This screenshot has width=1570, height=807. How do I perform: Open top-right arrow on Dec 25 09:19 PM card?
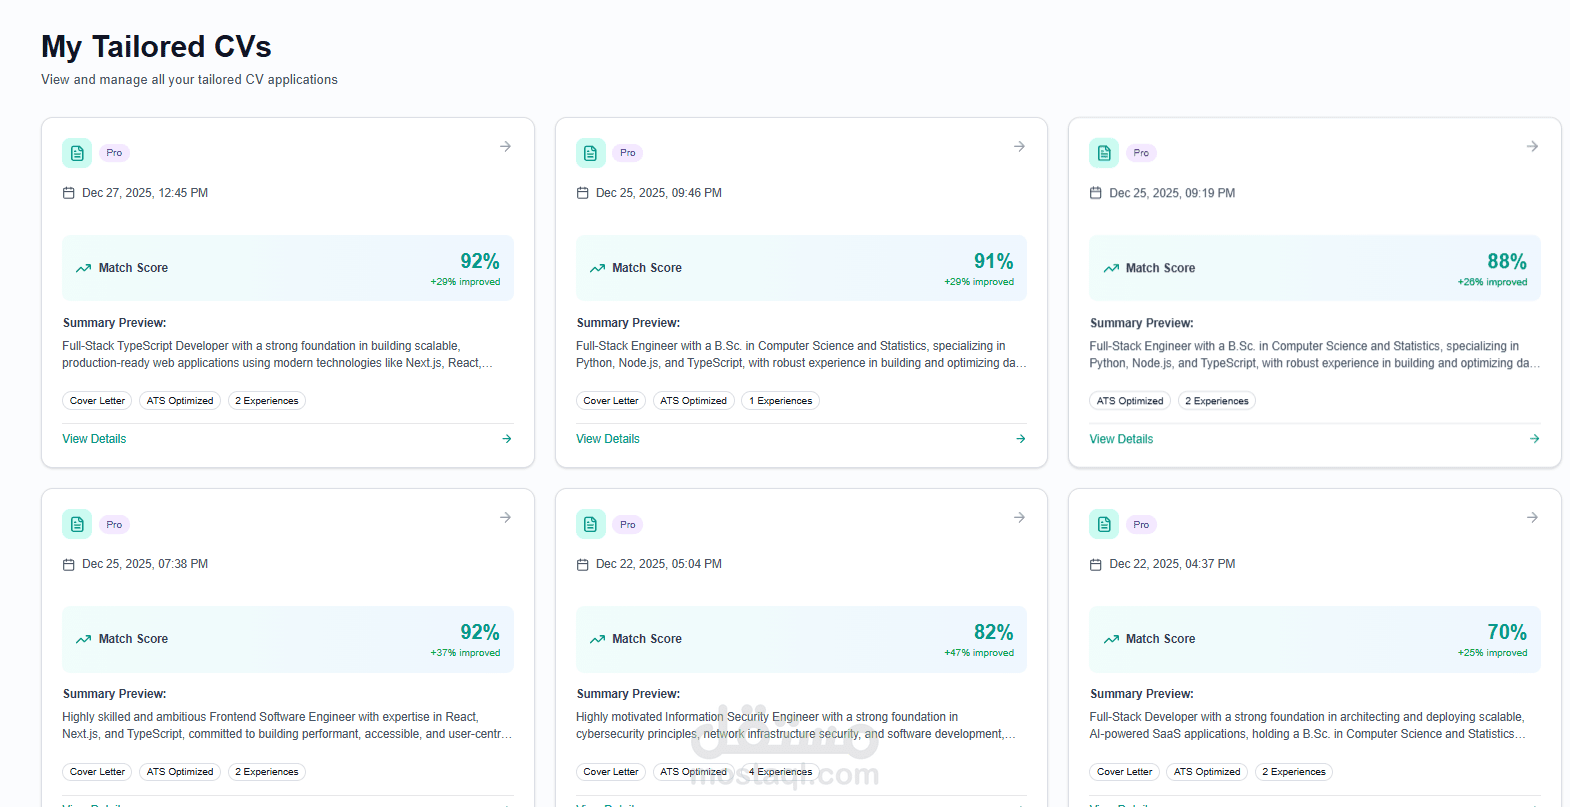(1532, 146)
